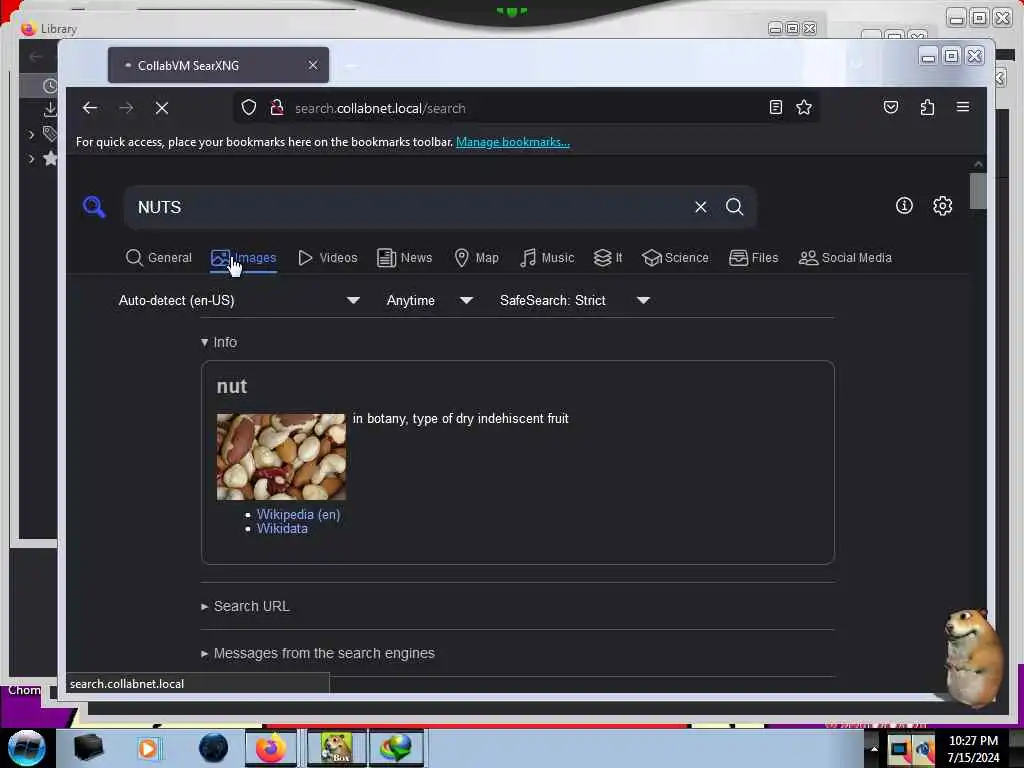
Task: Open the hamster Box taskbar icon
Action: click(336, 748)
